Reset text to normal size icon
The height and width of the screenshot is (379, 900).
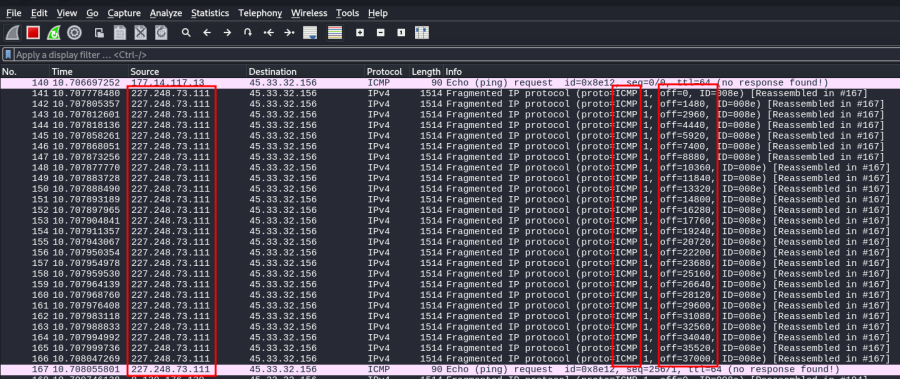click(x=401, y=33)
